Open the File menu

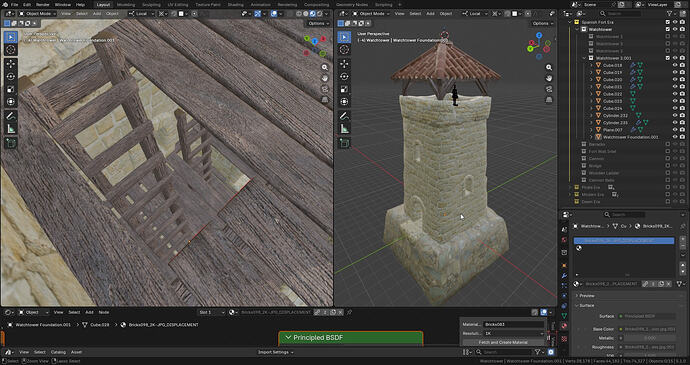click(x=15, y=4)
